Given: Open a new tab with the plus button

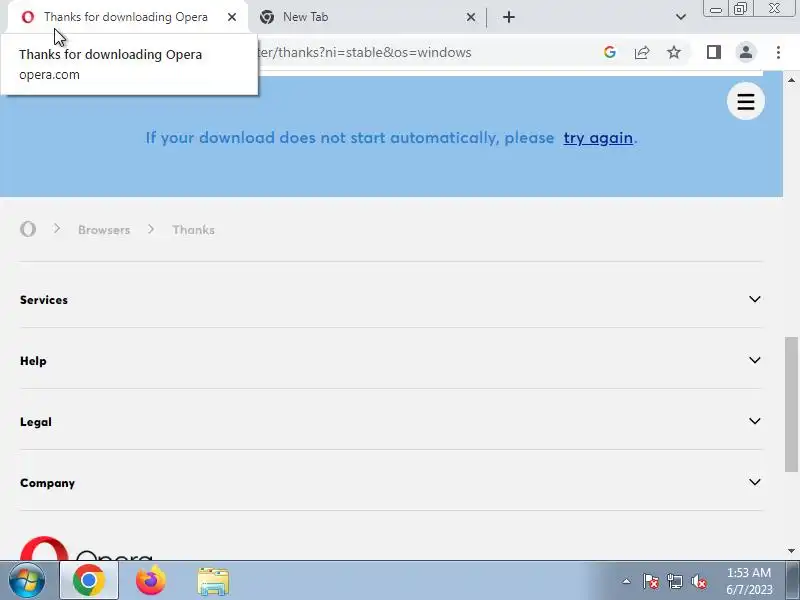Looking at the screenshot, I should pos(509,17).
